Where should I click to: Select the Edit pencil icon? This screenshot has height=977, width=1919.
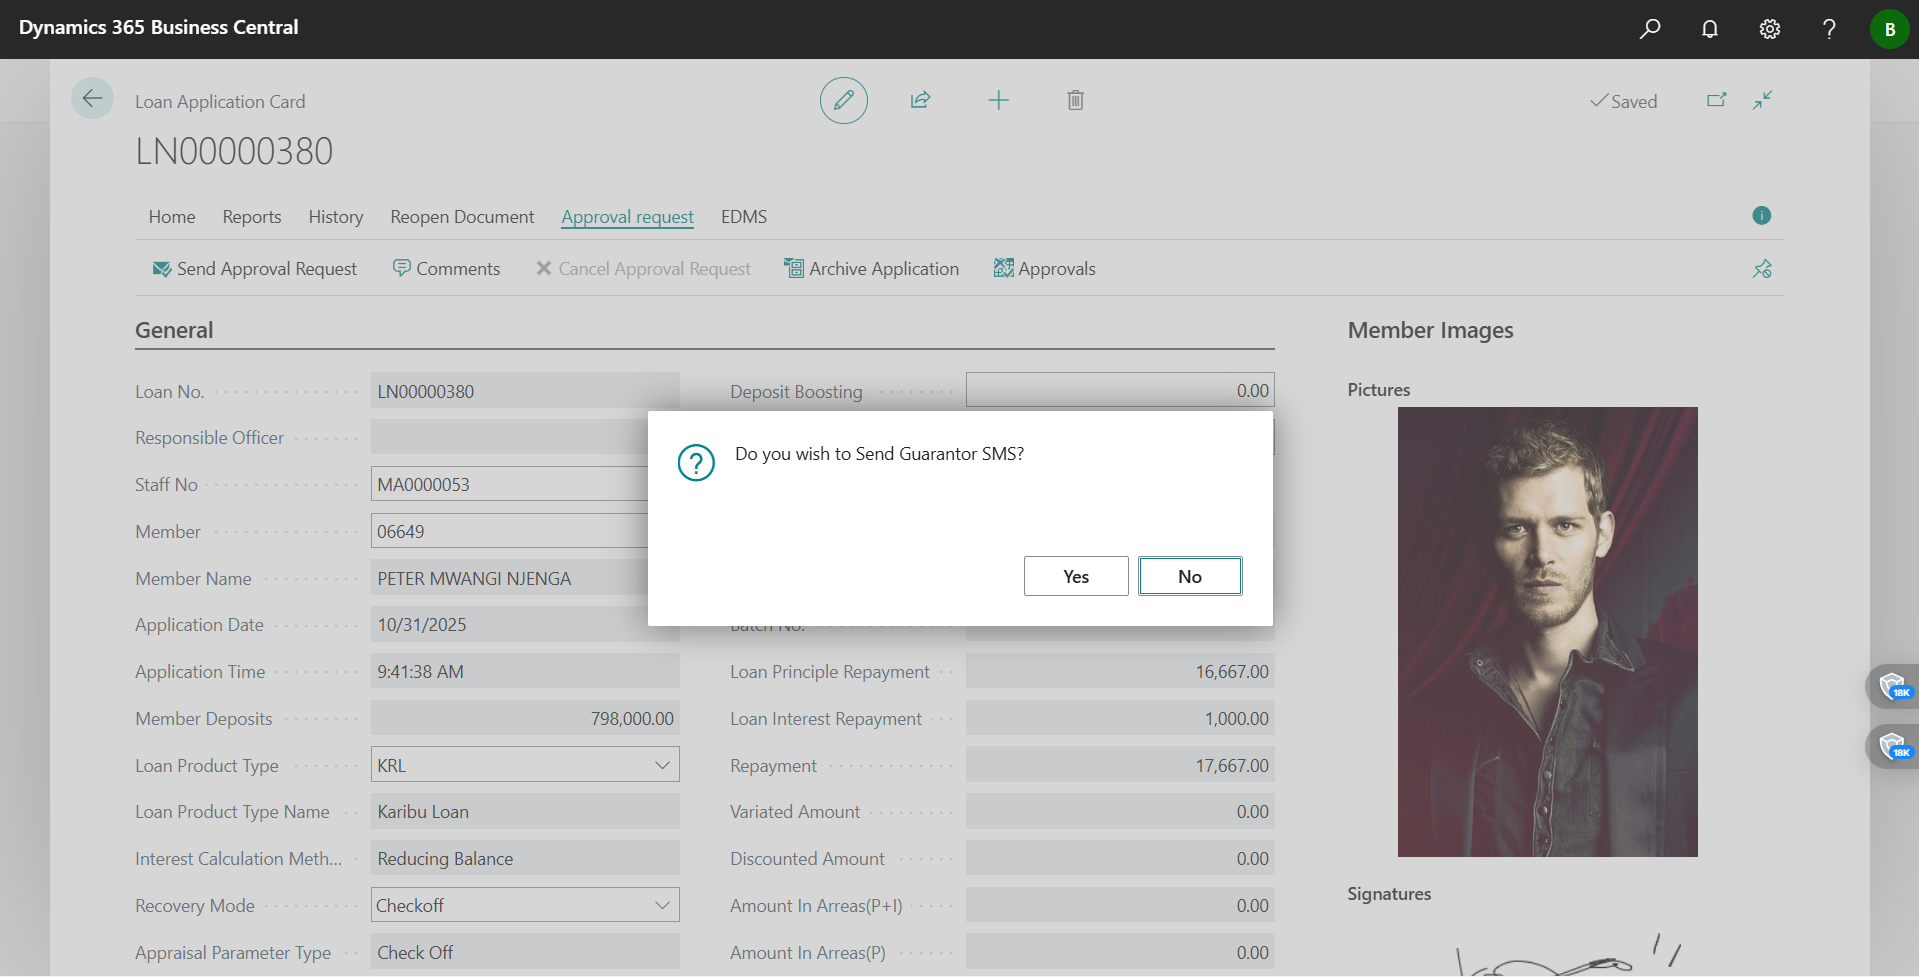[843, 100]
